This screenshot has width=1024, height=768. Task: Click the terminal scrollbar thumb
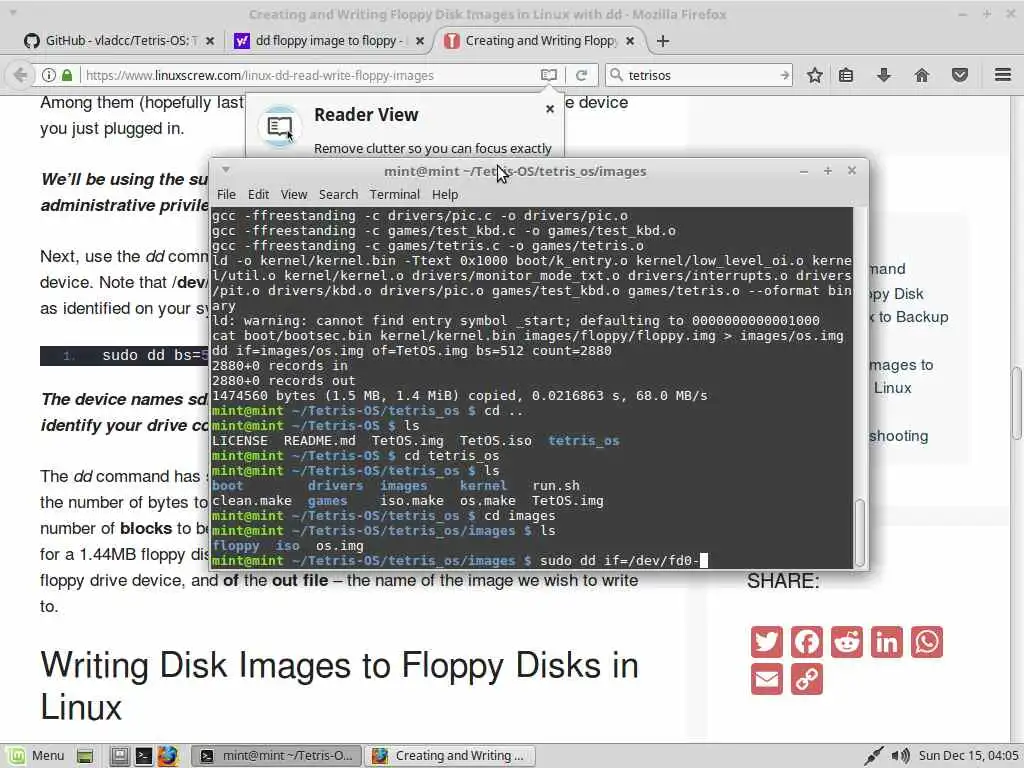(860, 533)
